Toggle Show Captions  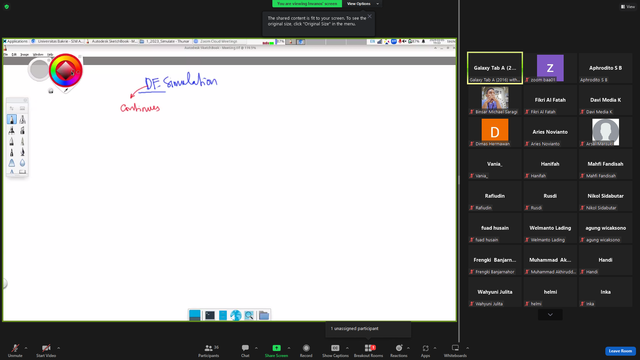[335, 350]
